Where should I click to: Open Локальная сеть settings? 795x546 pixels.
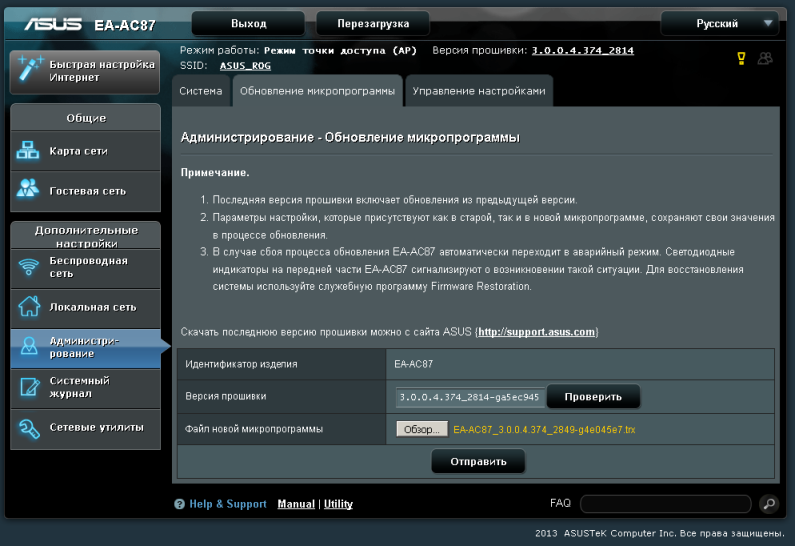point(85,307)
